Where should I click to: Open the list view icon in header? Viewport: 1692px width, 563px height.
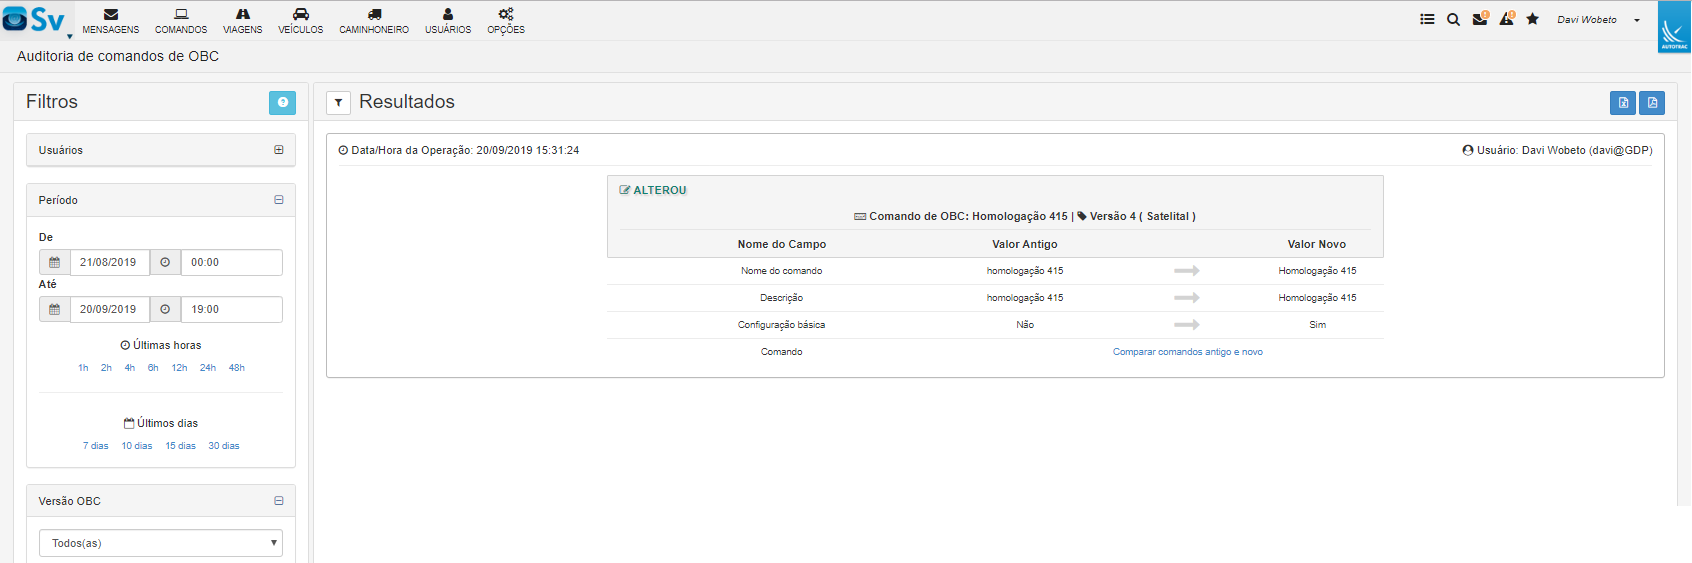(x=1427, y=19)
